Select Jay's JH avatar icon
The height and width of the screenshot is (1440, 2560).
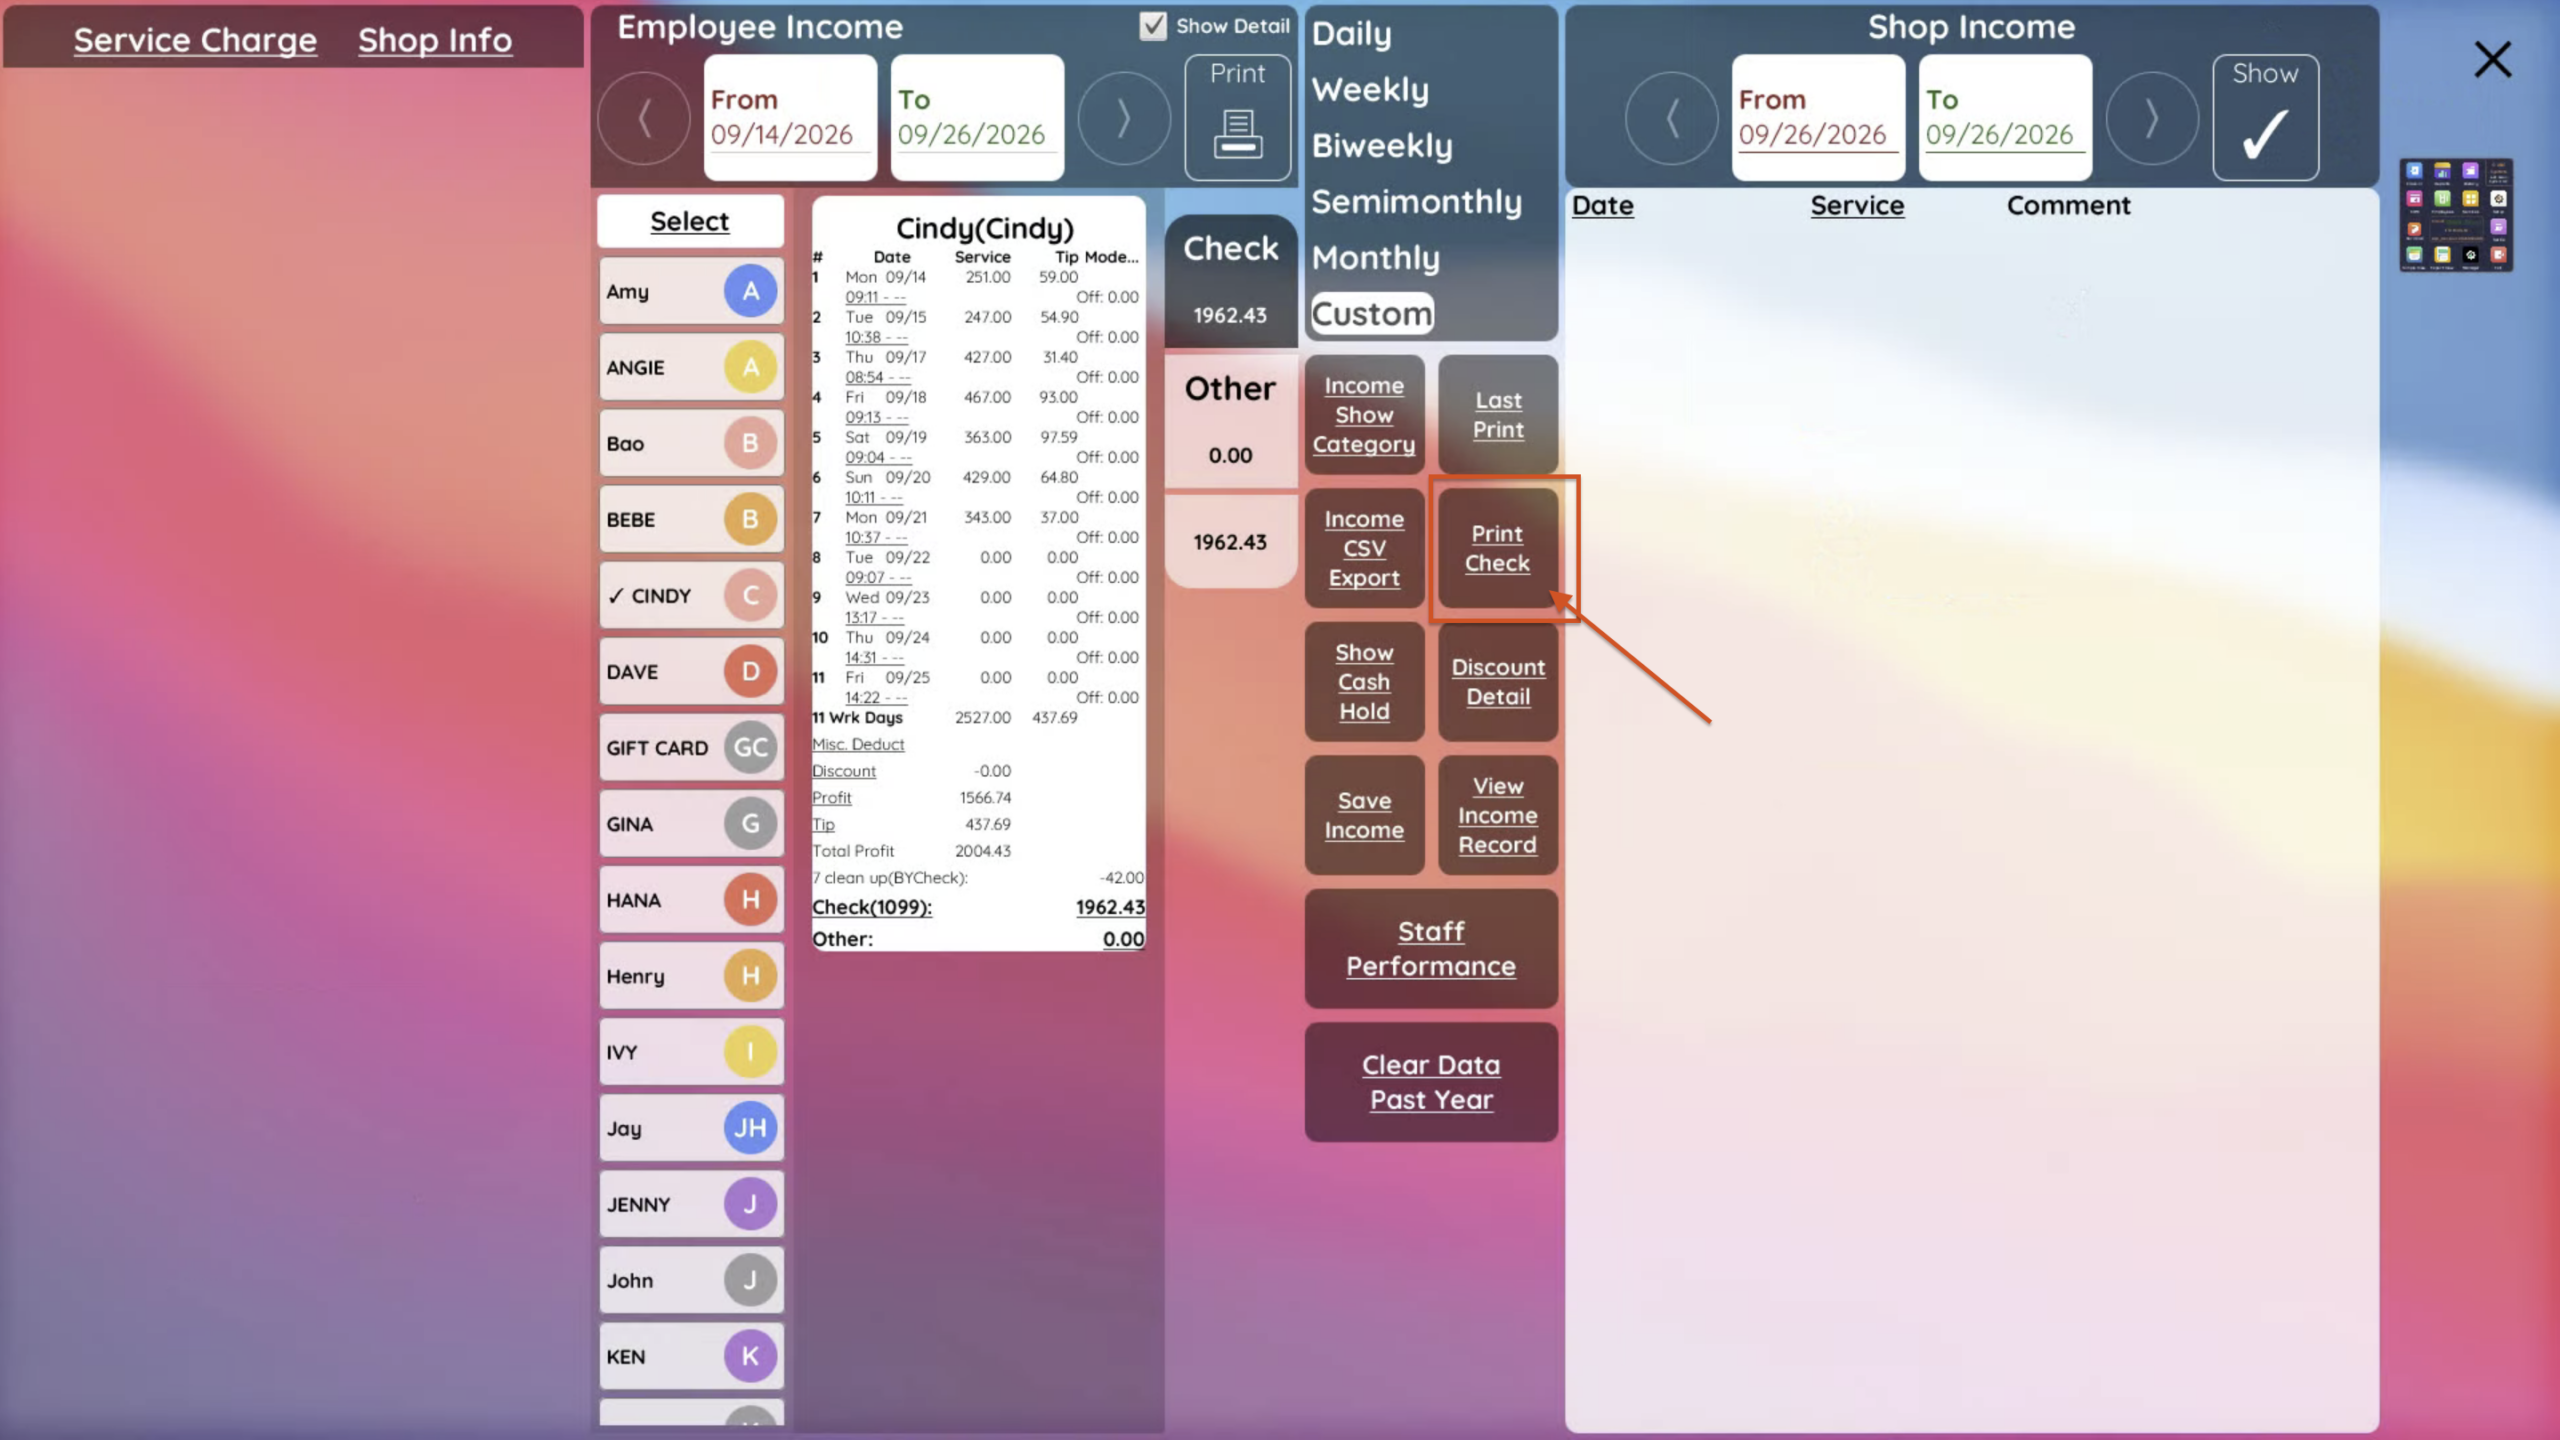pos(750,1127)
